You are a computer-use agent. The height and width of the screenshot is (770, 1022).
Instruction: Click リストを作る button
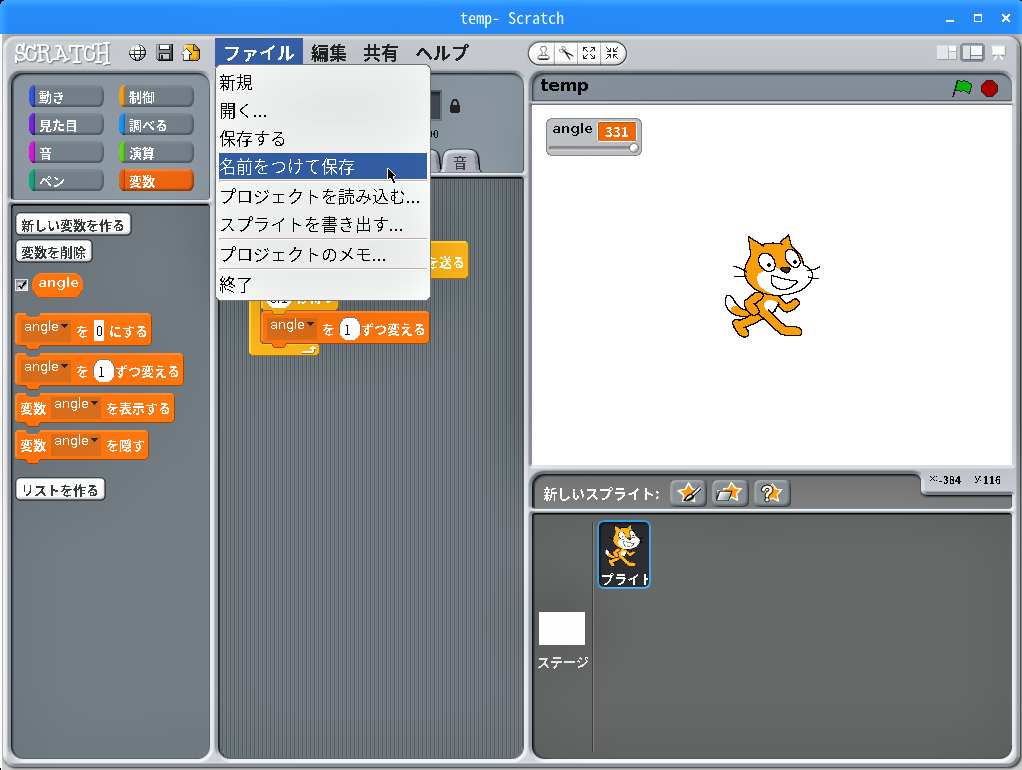[60, 490]
